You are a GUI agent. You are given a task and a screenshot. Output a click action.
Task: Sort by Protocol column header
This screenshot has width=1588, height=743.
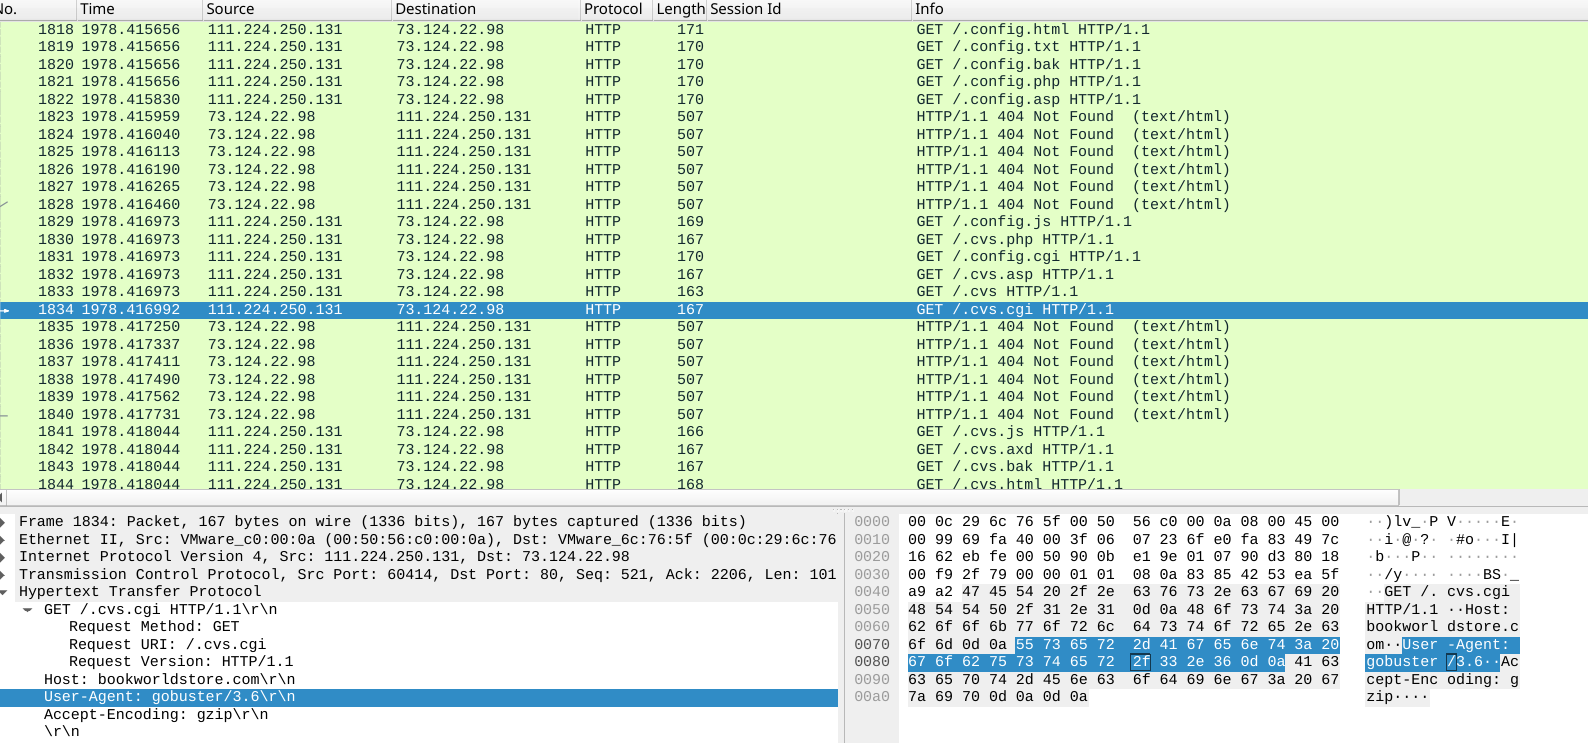[612, 9]
